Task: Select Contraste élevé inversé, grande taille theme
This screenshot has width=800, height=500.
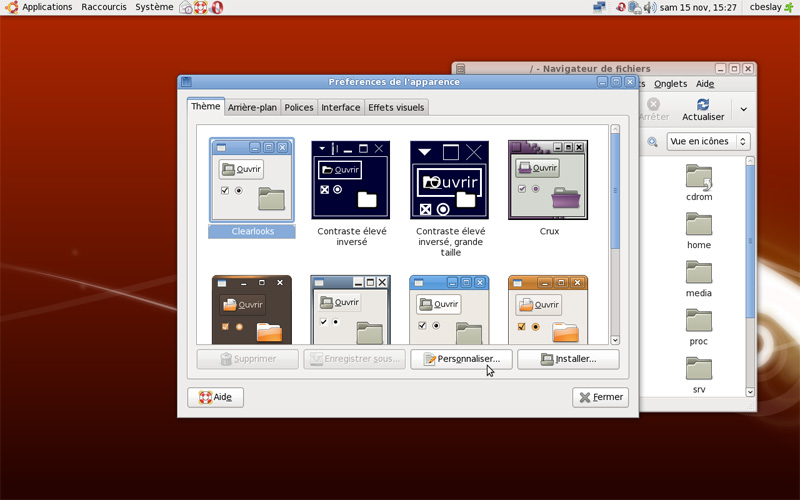Action: point(449,180)
